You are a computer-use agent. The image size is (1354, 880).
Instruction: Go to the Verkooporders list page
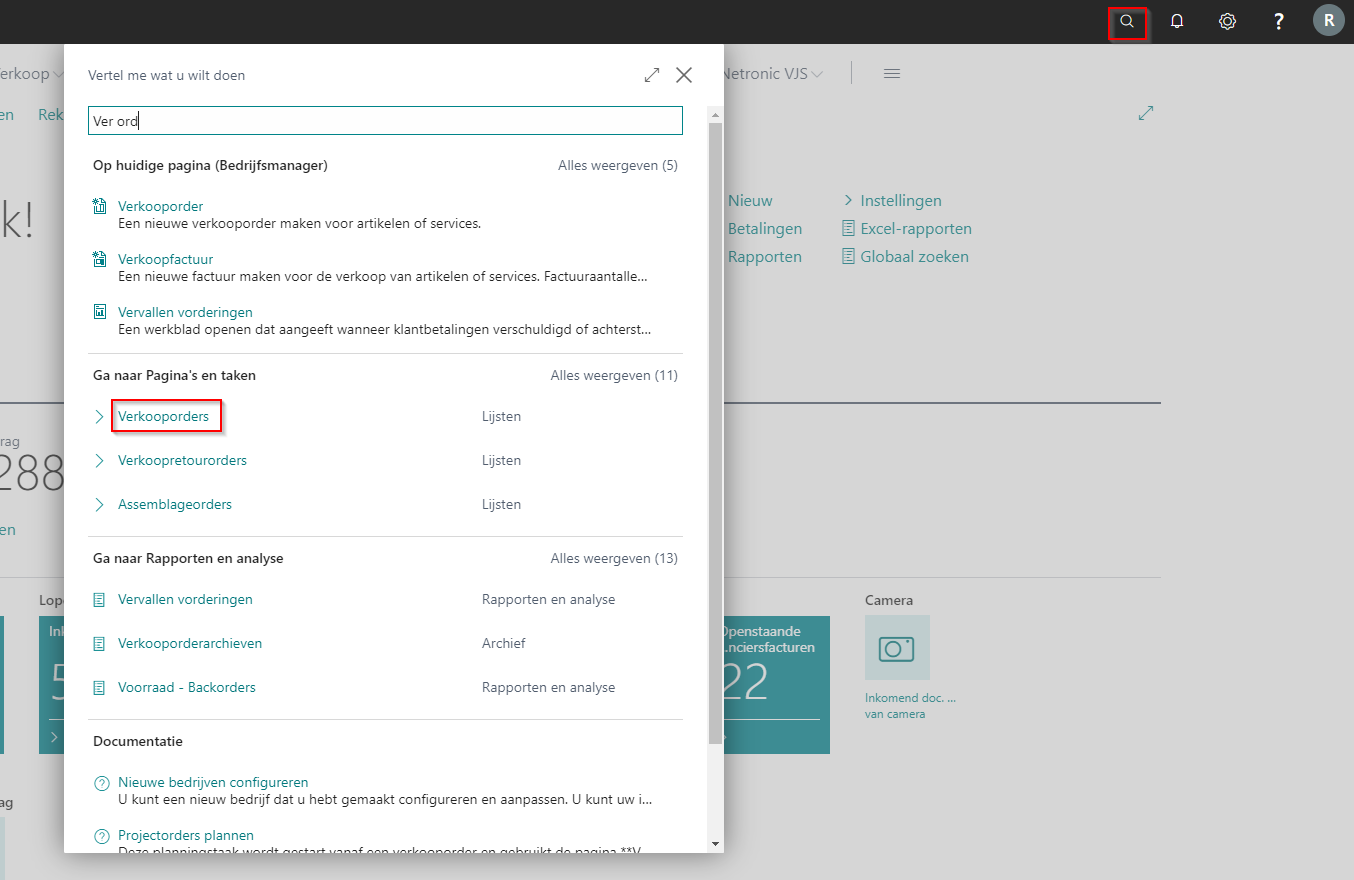[x=164, y=417]
